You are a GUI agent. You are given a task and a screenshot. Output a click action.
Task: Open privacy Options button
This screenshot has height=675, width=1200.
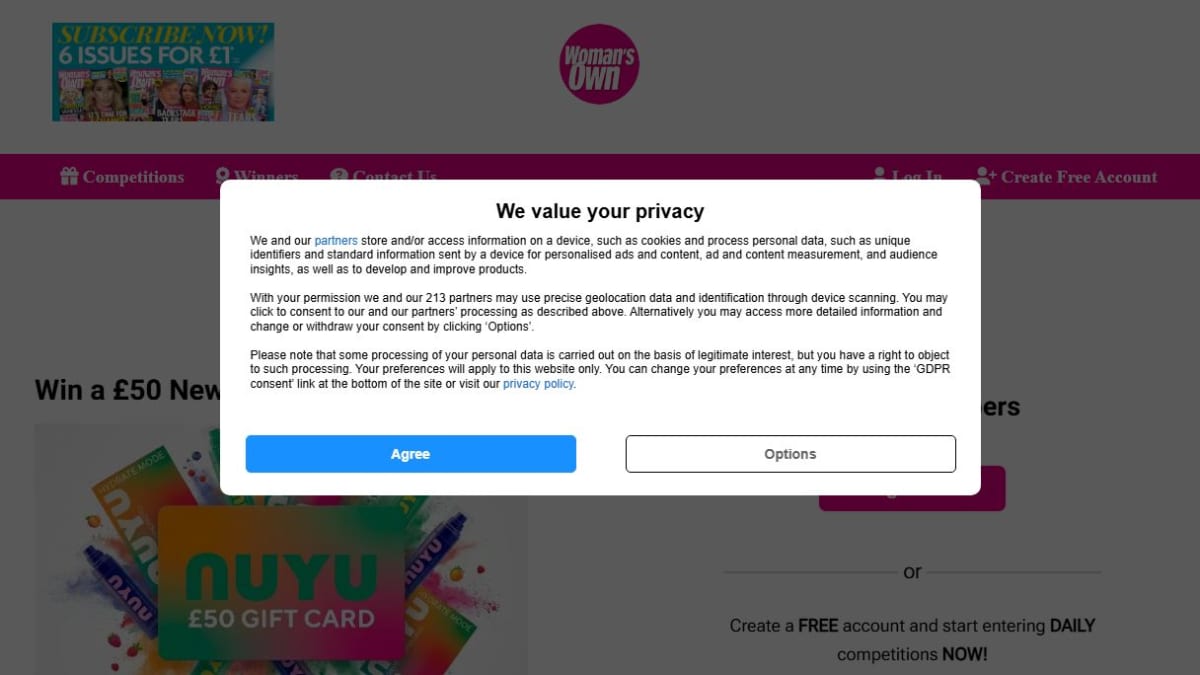[790, 454]
